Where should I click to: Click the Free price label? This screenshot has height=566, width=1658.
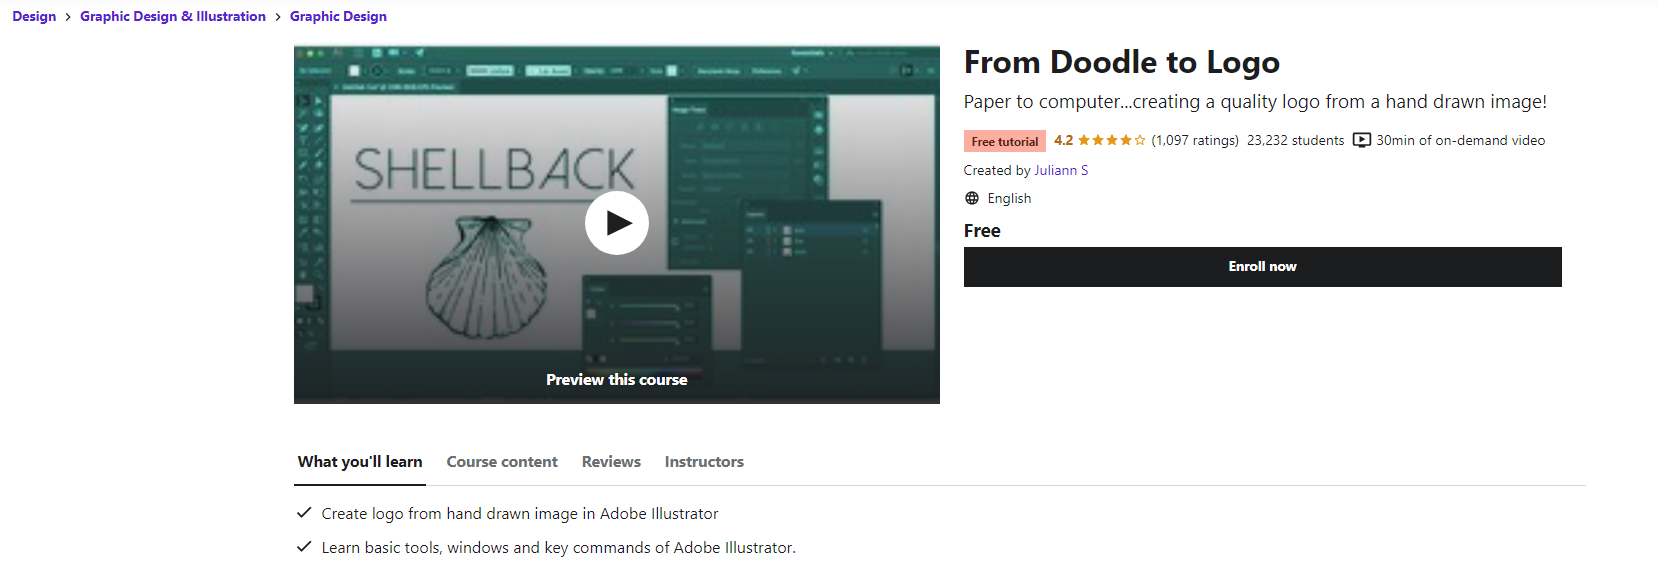coord(982,231)
